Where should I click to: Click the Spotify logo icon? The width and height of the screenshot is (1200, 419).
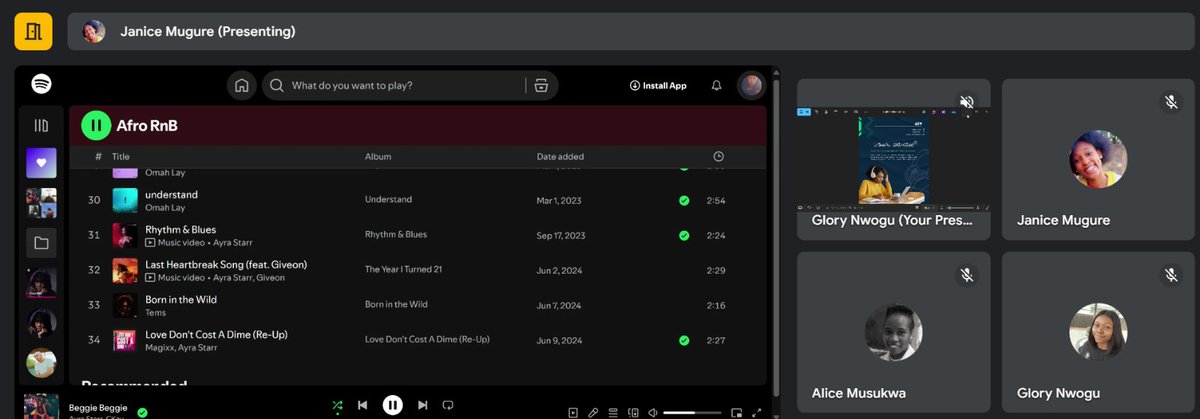click(x=41, y=84)
